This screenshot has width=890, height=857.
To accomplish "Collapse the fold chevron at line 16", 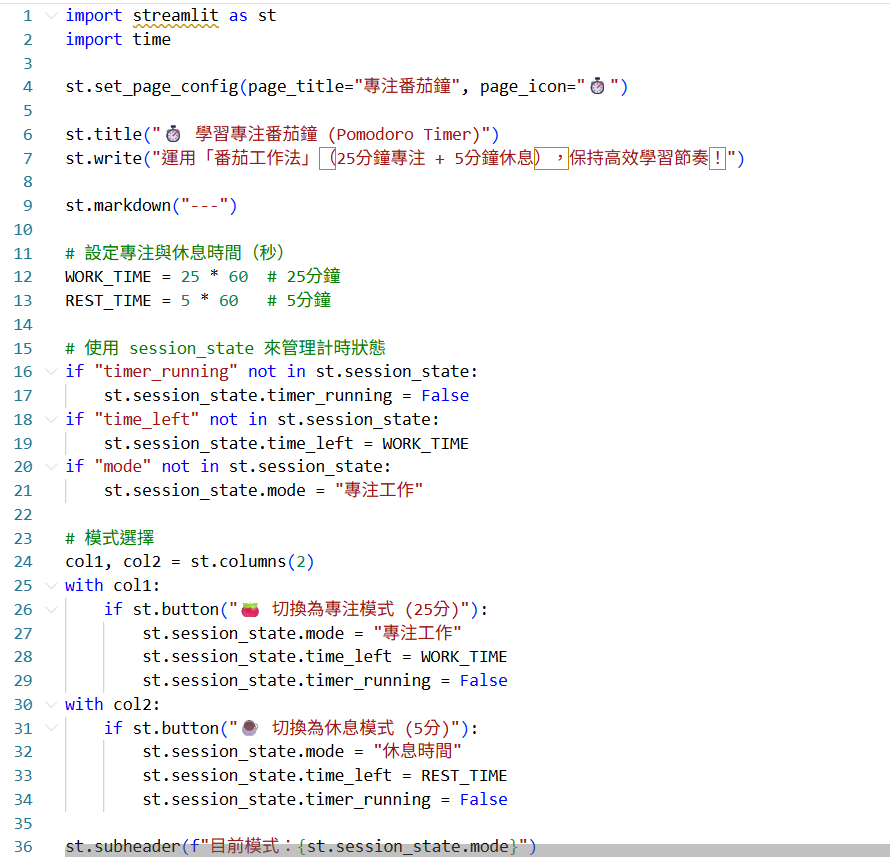I will [x=51, y=372].
